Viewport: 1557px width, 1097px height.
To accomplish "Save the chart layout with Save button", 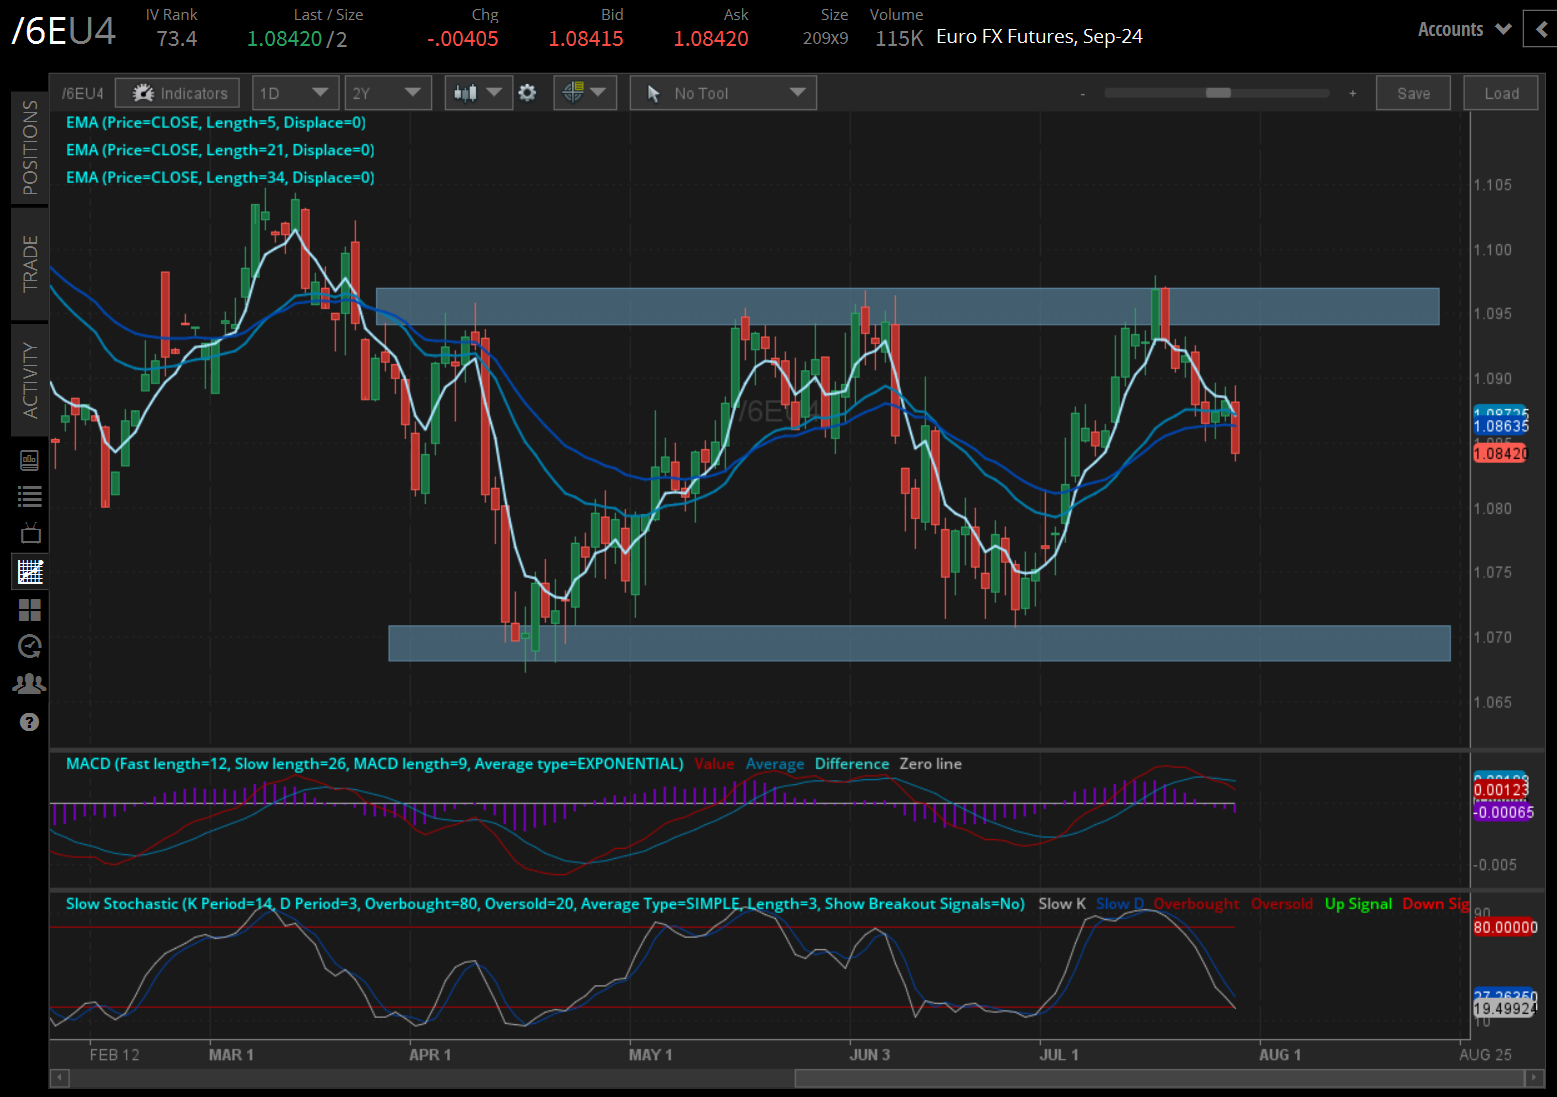I will 1413,92.
